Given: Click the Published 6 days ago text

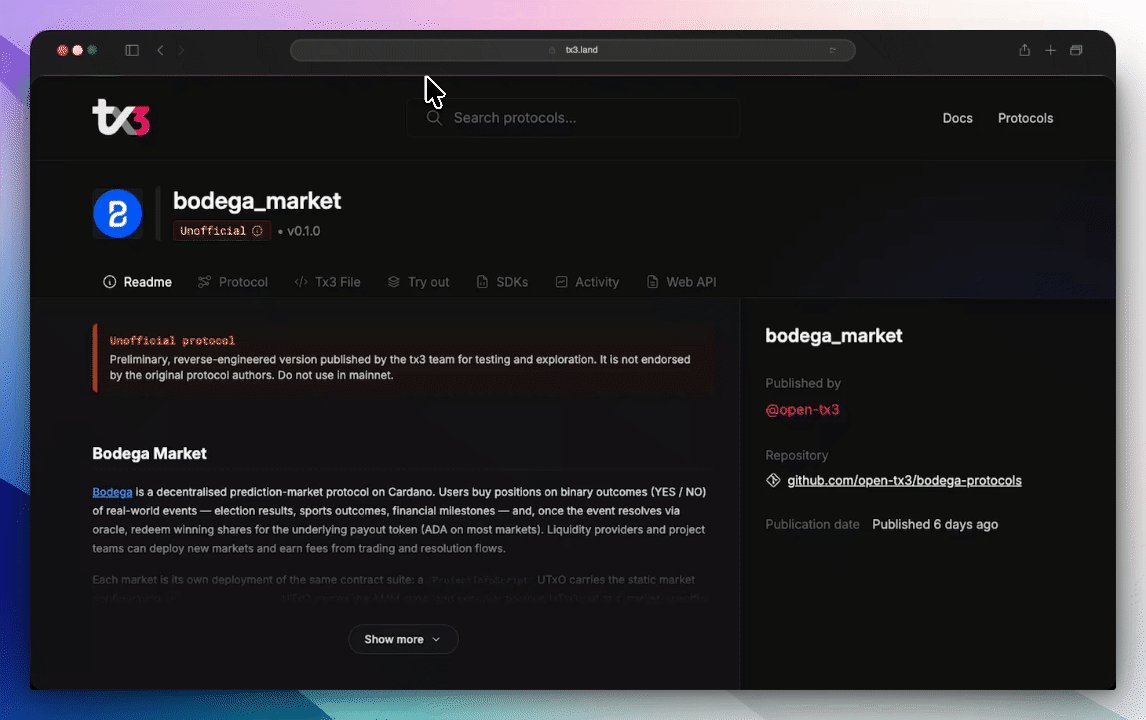Looking at the screenshot, I should [935, 525].
